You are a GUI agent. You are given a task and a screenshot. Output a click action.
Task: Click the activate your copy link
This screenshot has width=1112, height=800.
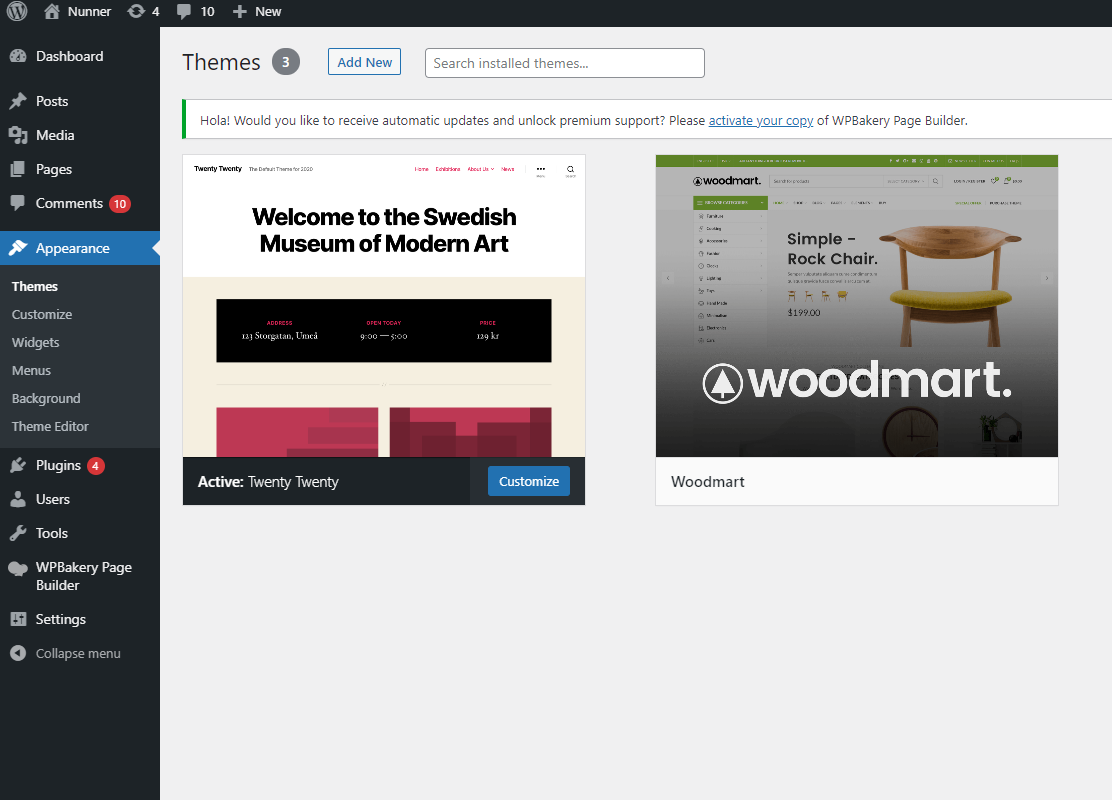761,121
